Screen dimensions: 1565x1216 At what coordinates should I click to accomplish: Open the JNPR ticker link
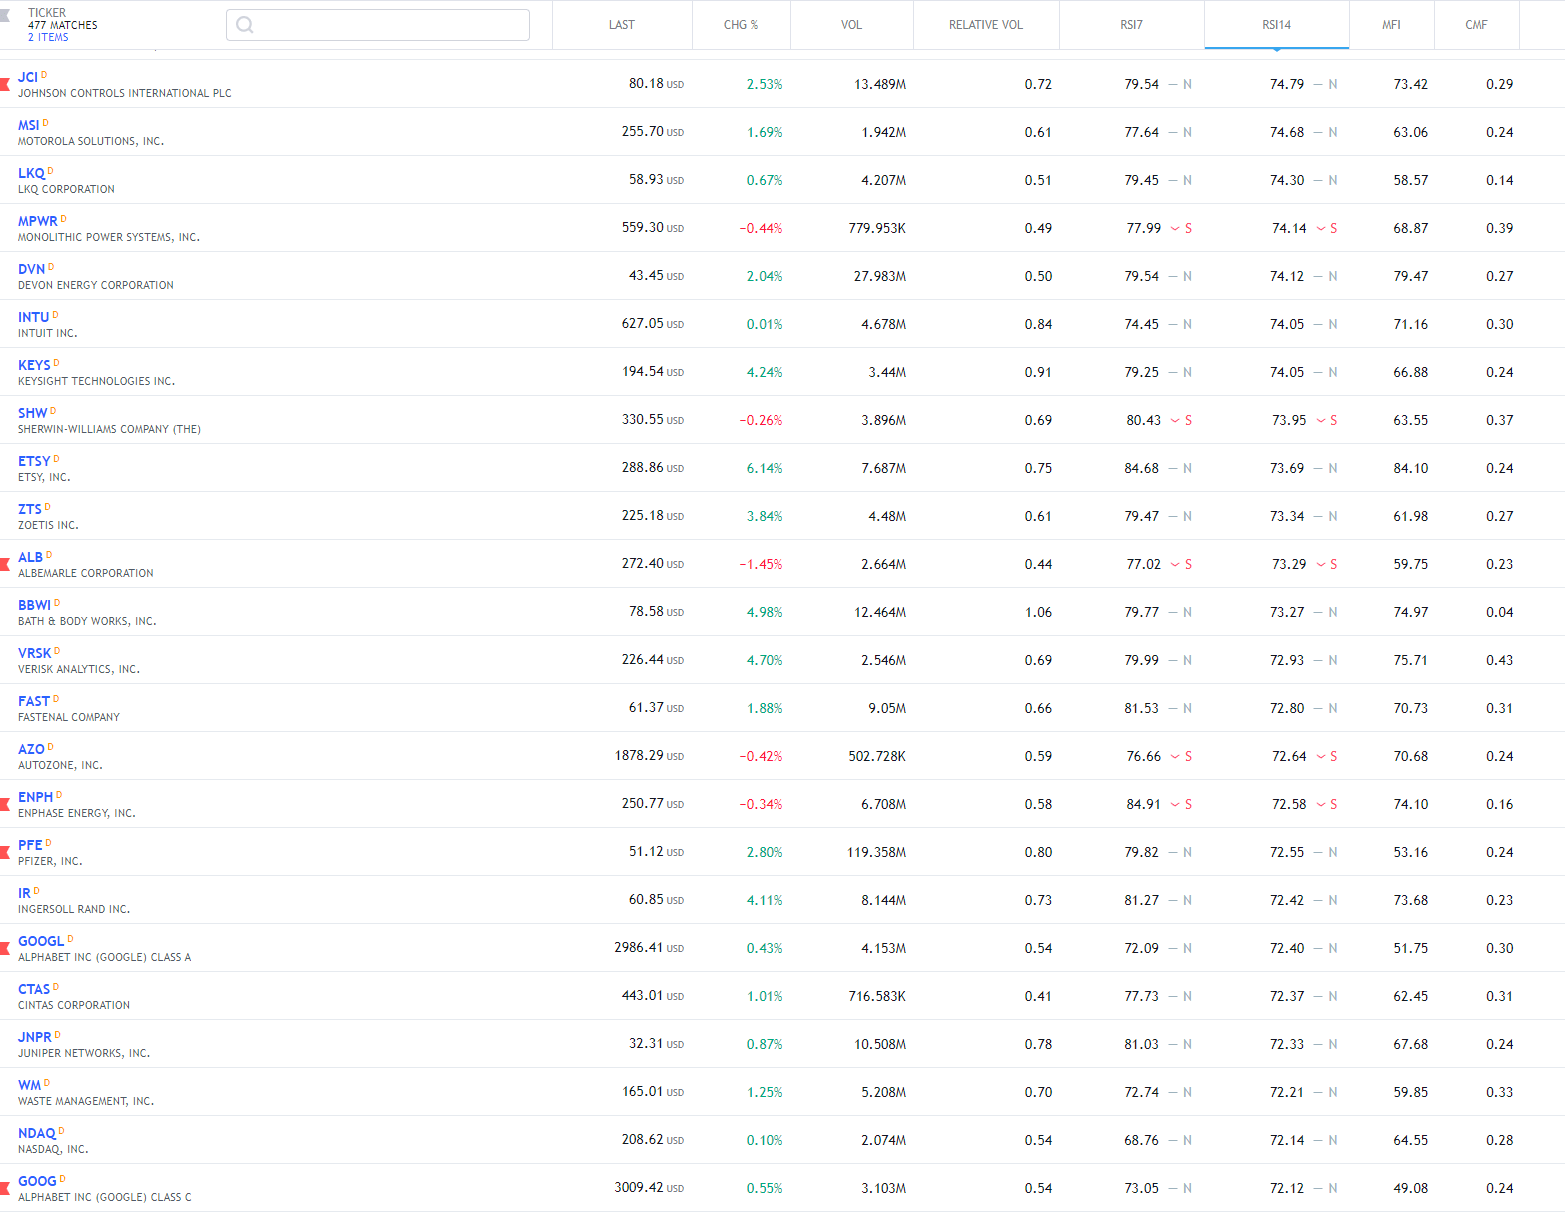coord(35,1037)
